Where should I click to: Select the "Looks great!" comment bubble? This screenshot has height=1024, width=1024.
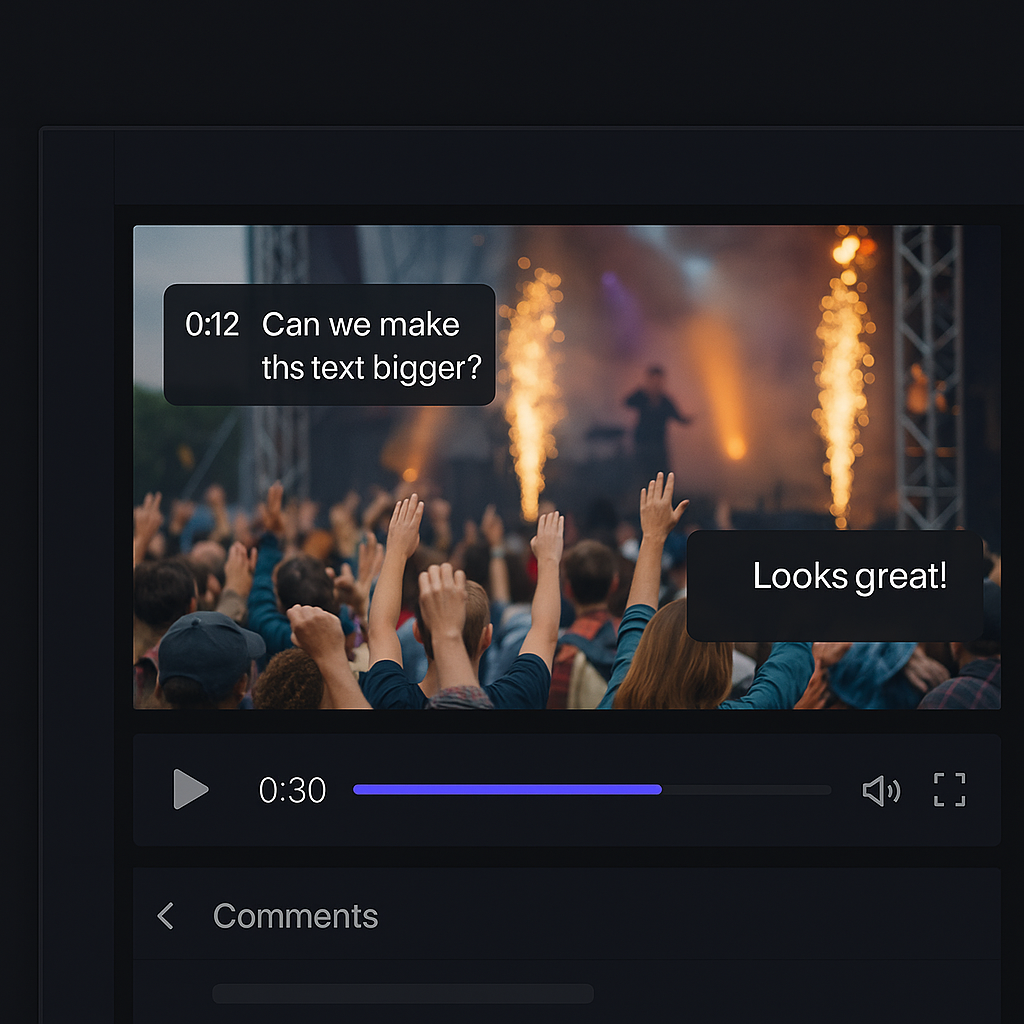[835, 586]
